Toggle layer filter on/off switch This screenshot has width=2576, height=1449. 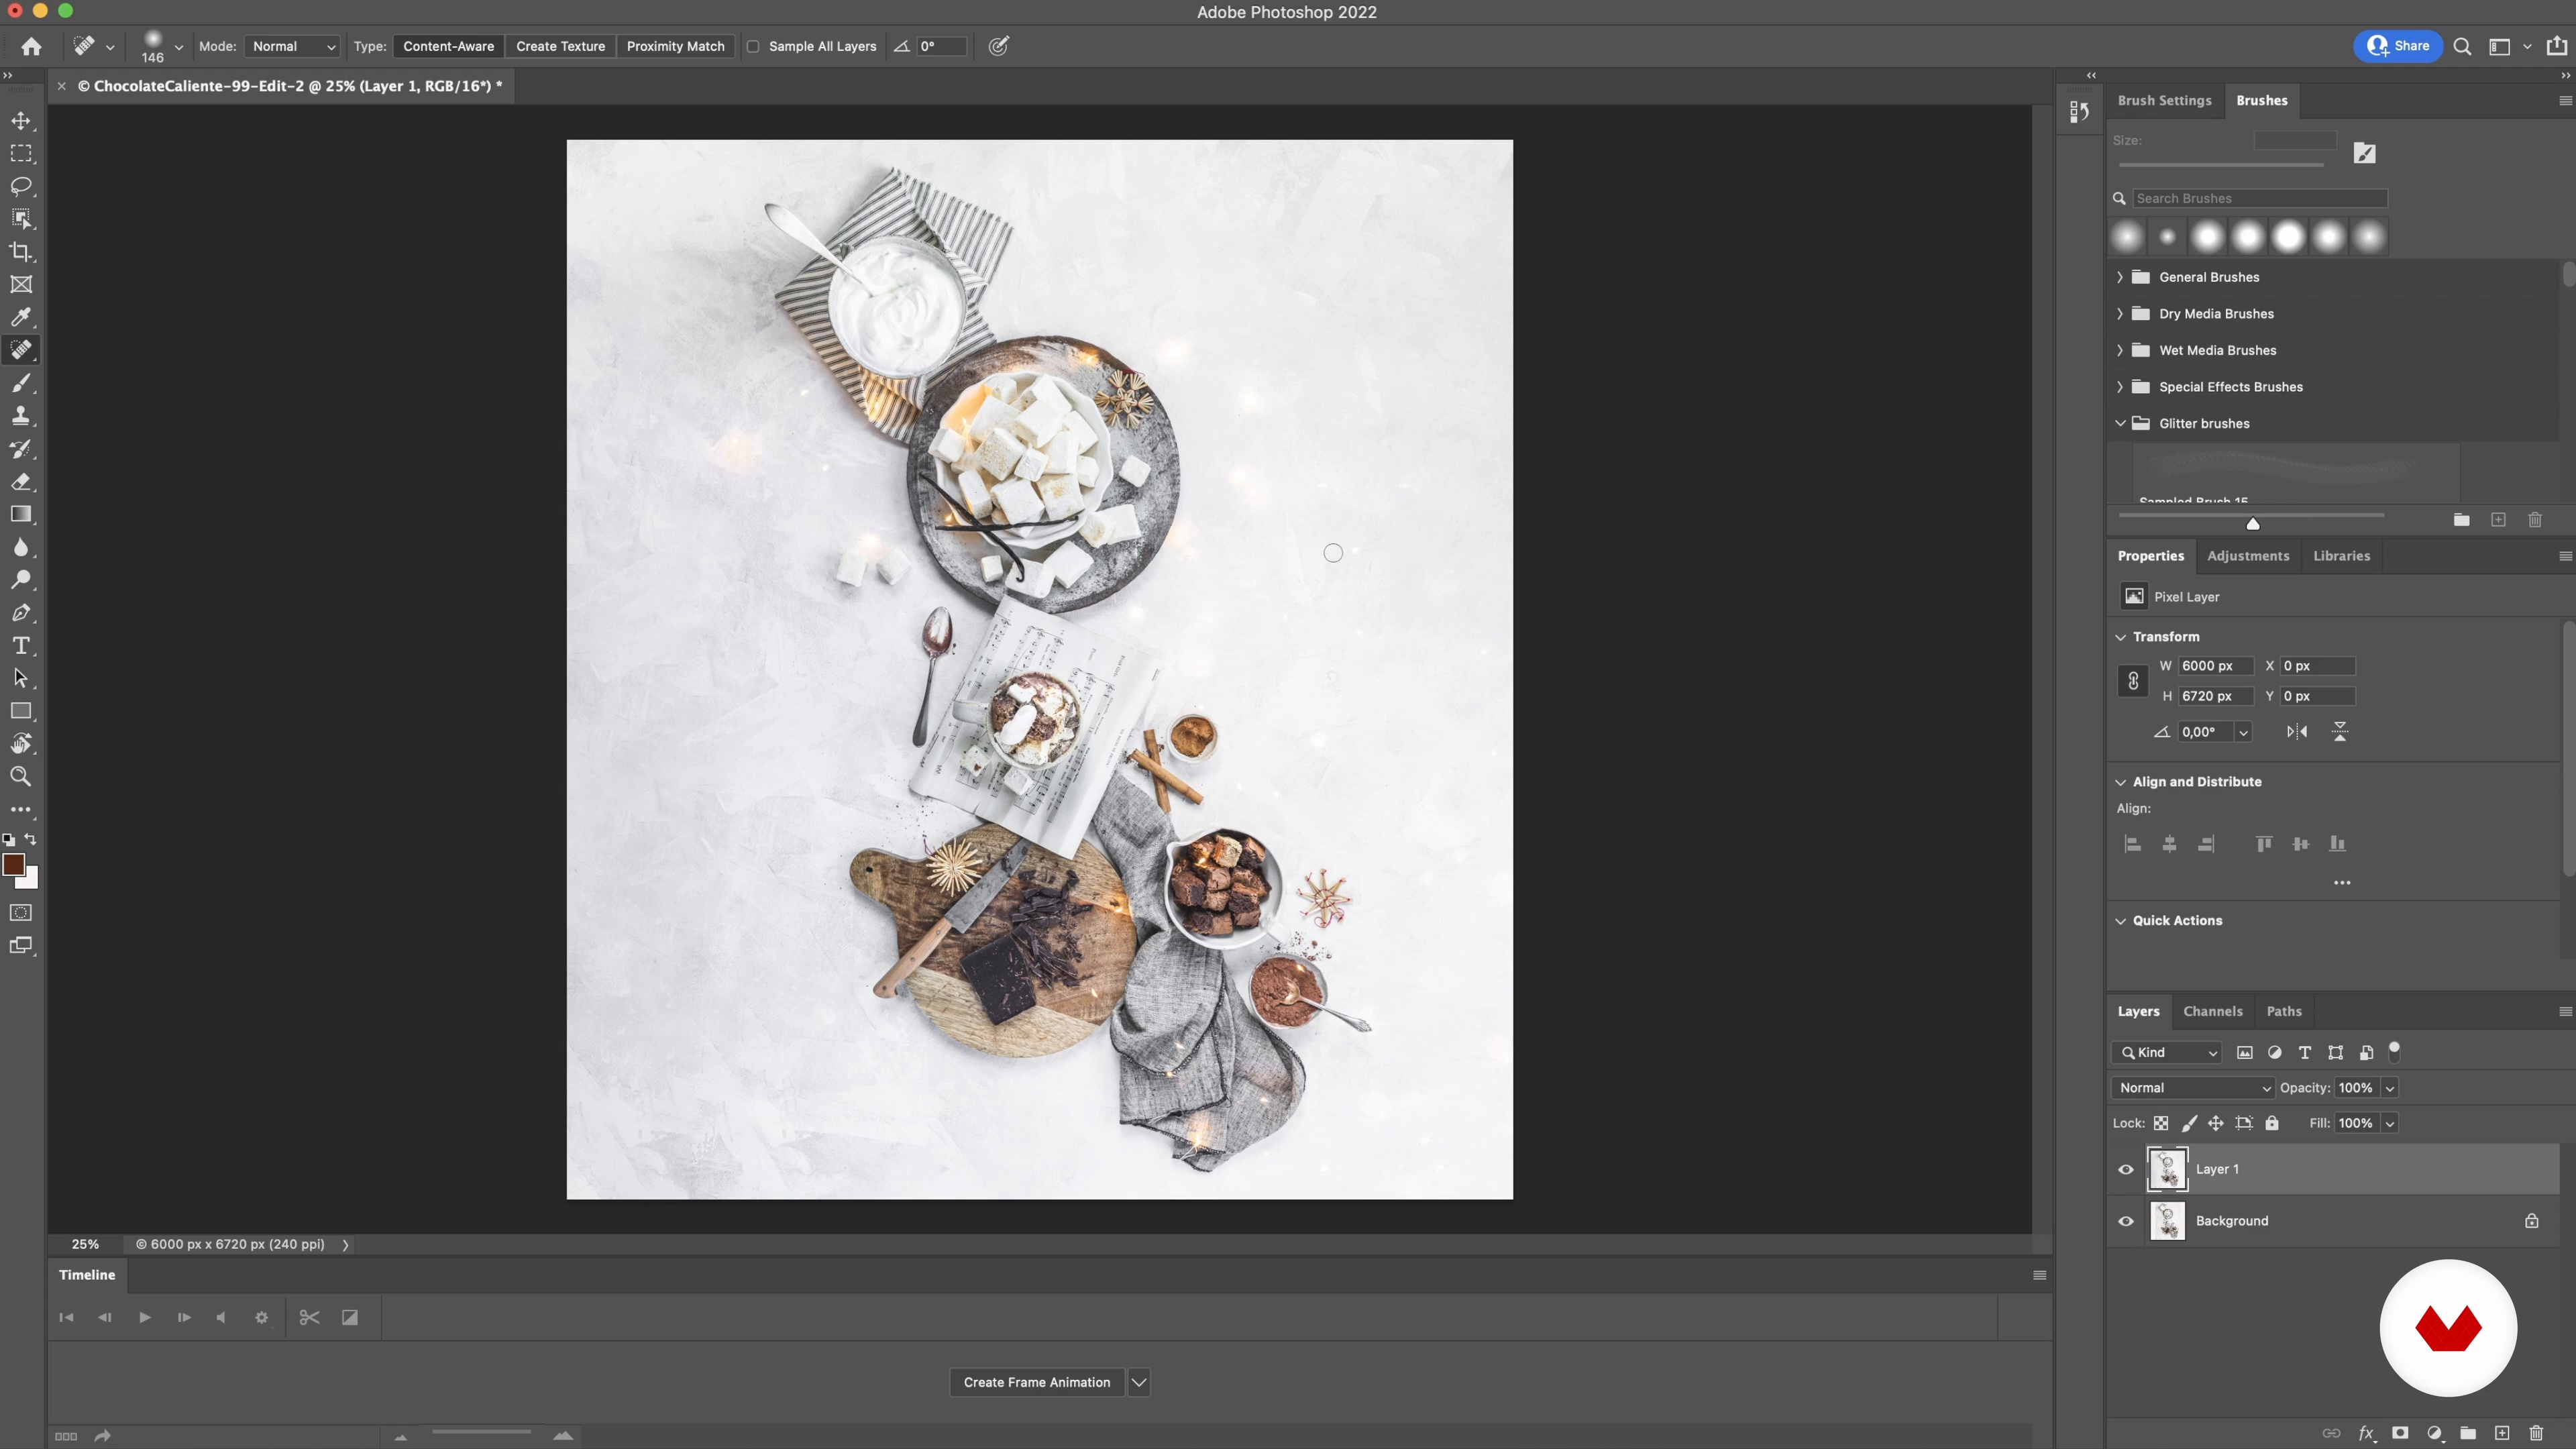(x=2394, y=1051)
